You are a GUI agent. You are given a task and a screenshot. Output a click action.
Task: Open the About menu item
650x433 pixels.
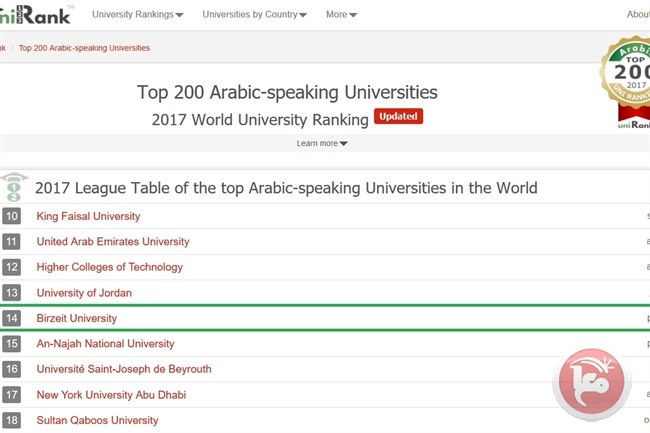click(x=638, y=15)
